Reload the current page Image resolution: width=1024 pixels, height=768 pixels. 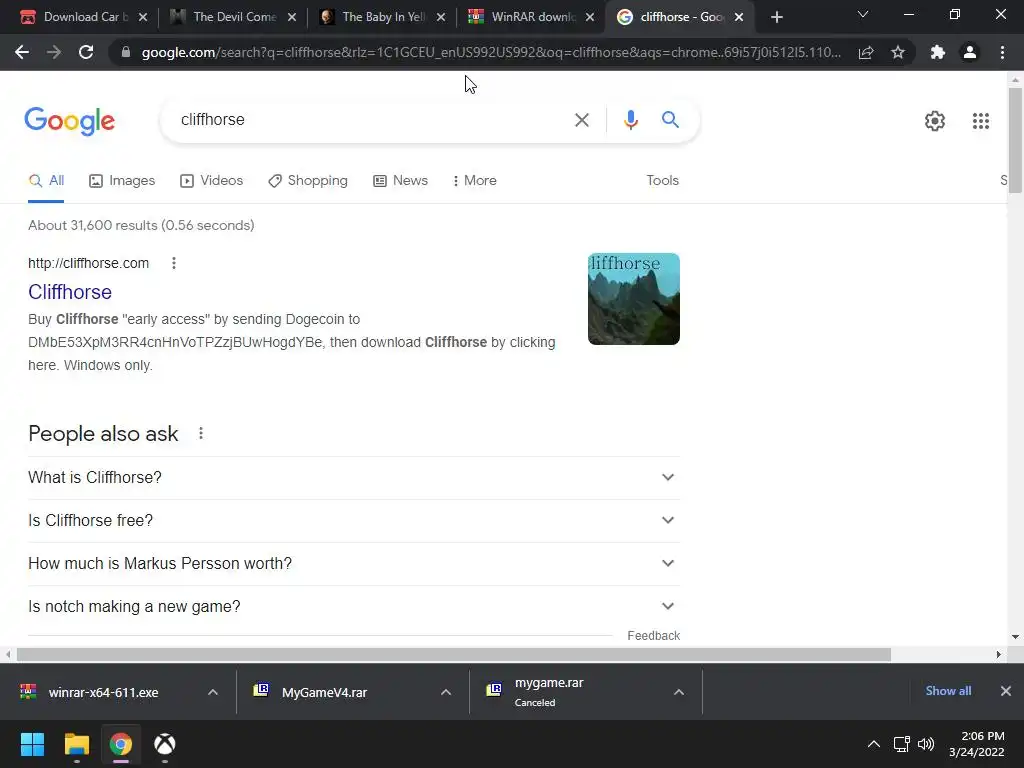tap(86, 52)
